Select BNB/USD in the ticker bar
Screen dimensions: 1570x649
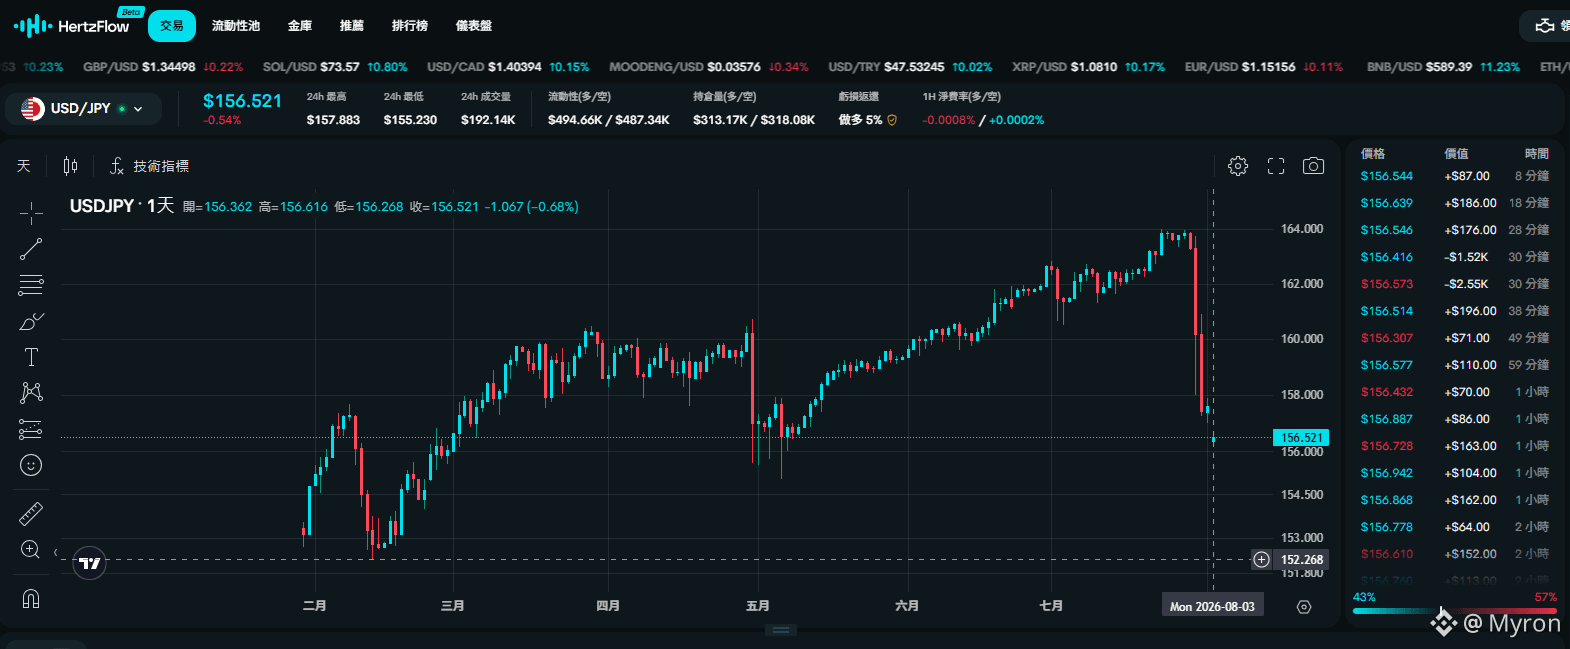[x=1443, y=67]
